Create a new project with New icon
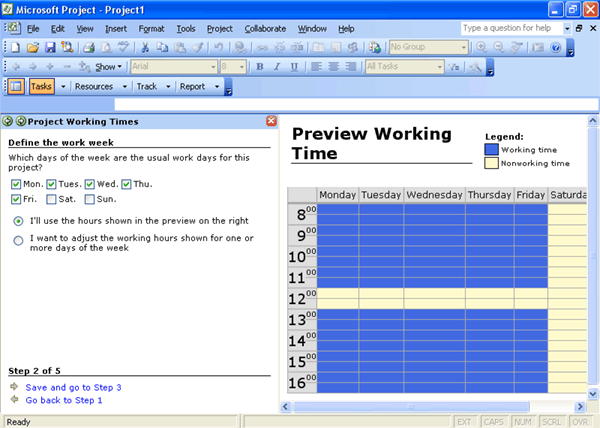Viewport: 600px width, 428px height. pos(15,47)
